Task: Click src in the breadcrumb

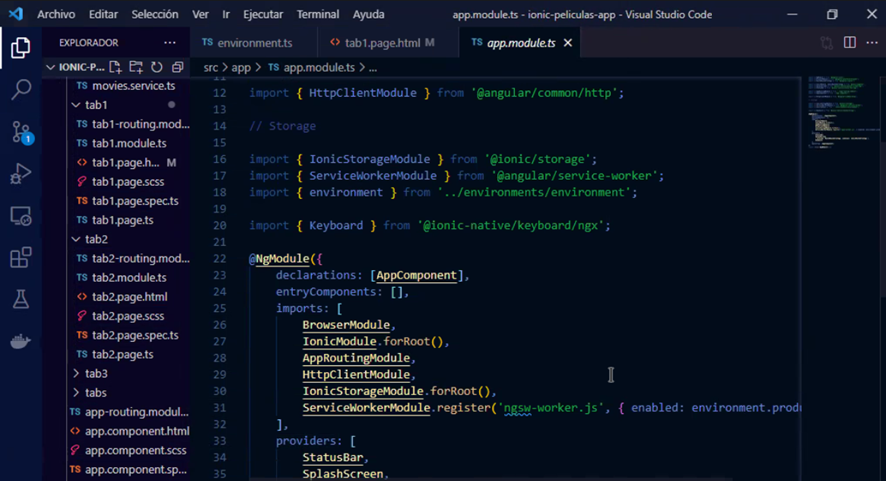Action: (211, 68)
